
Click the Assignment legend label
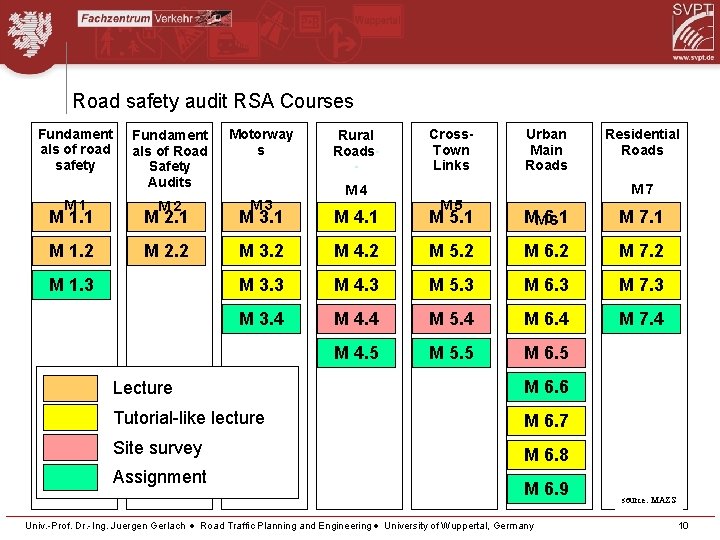[x=160, y=477]
